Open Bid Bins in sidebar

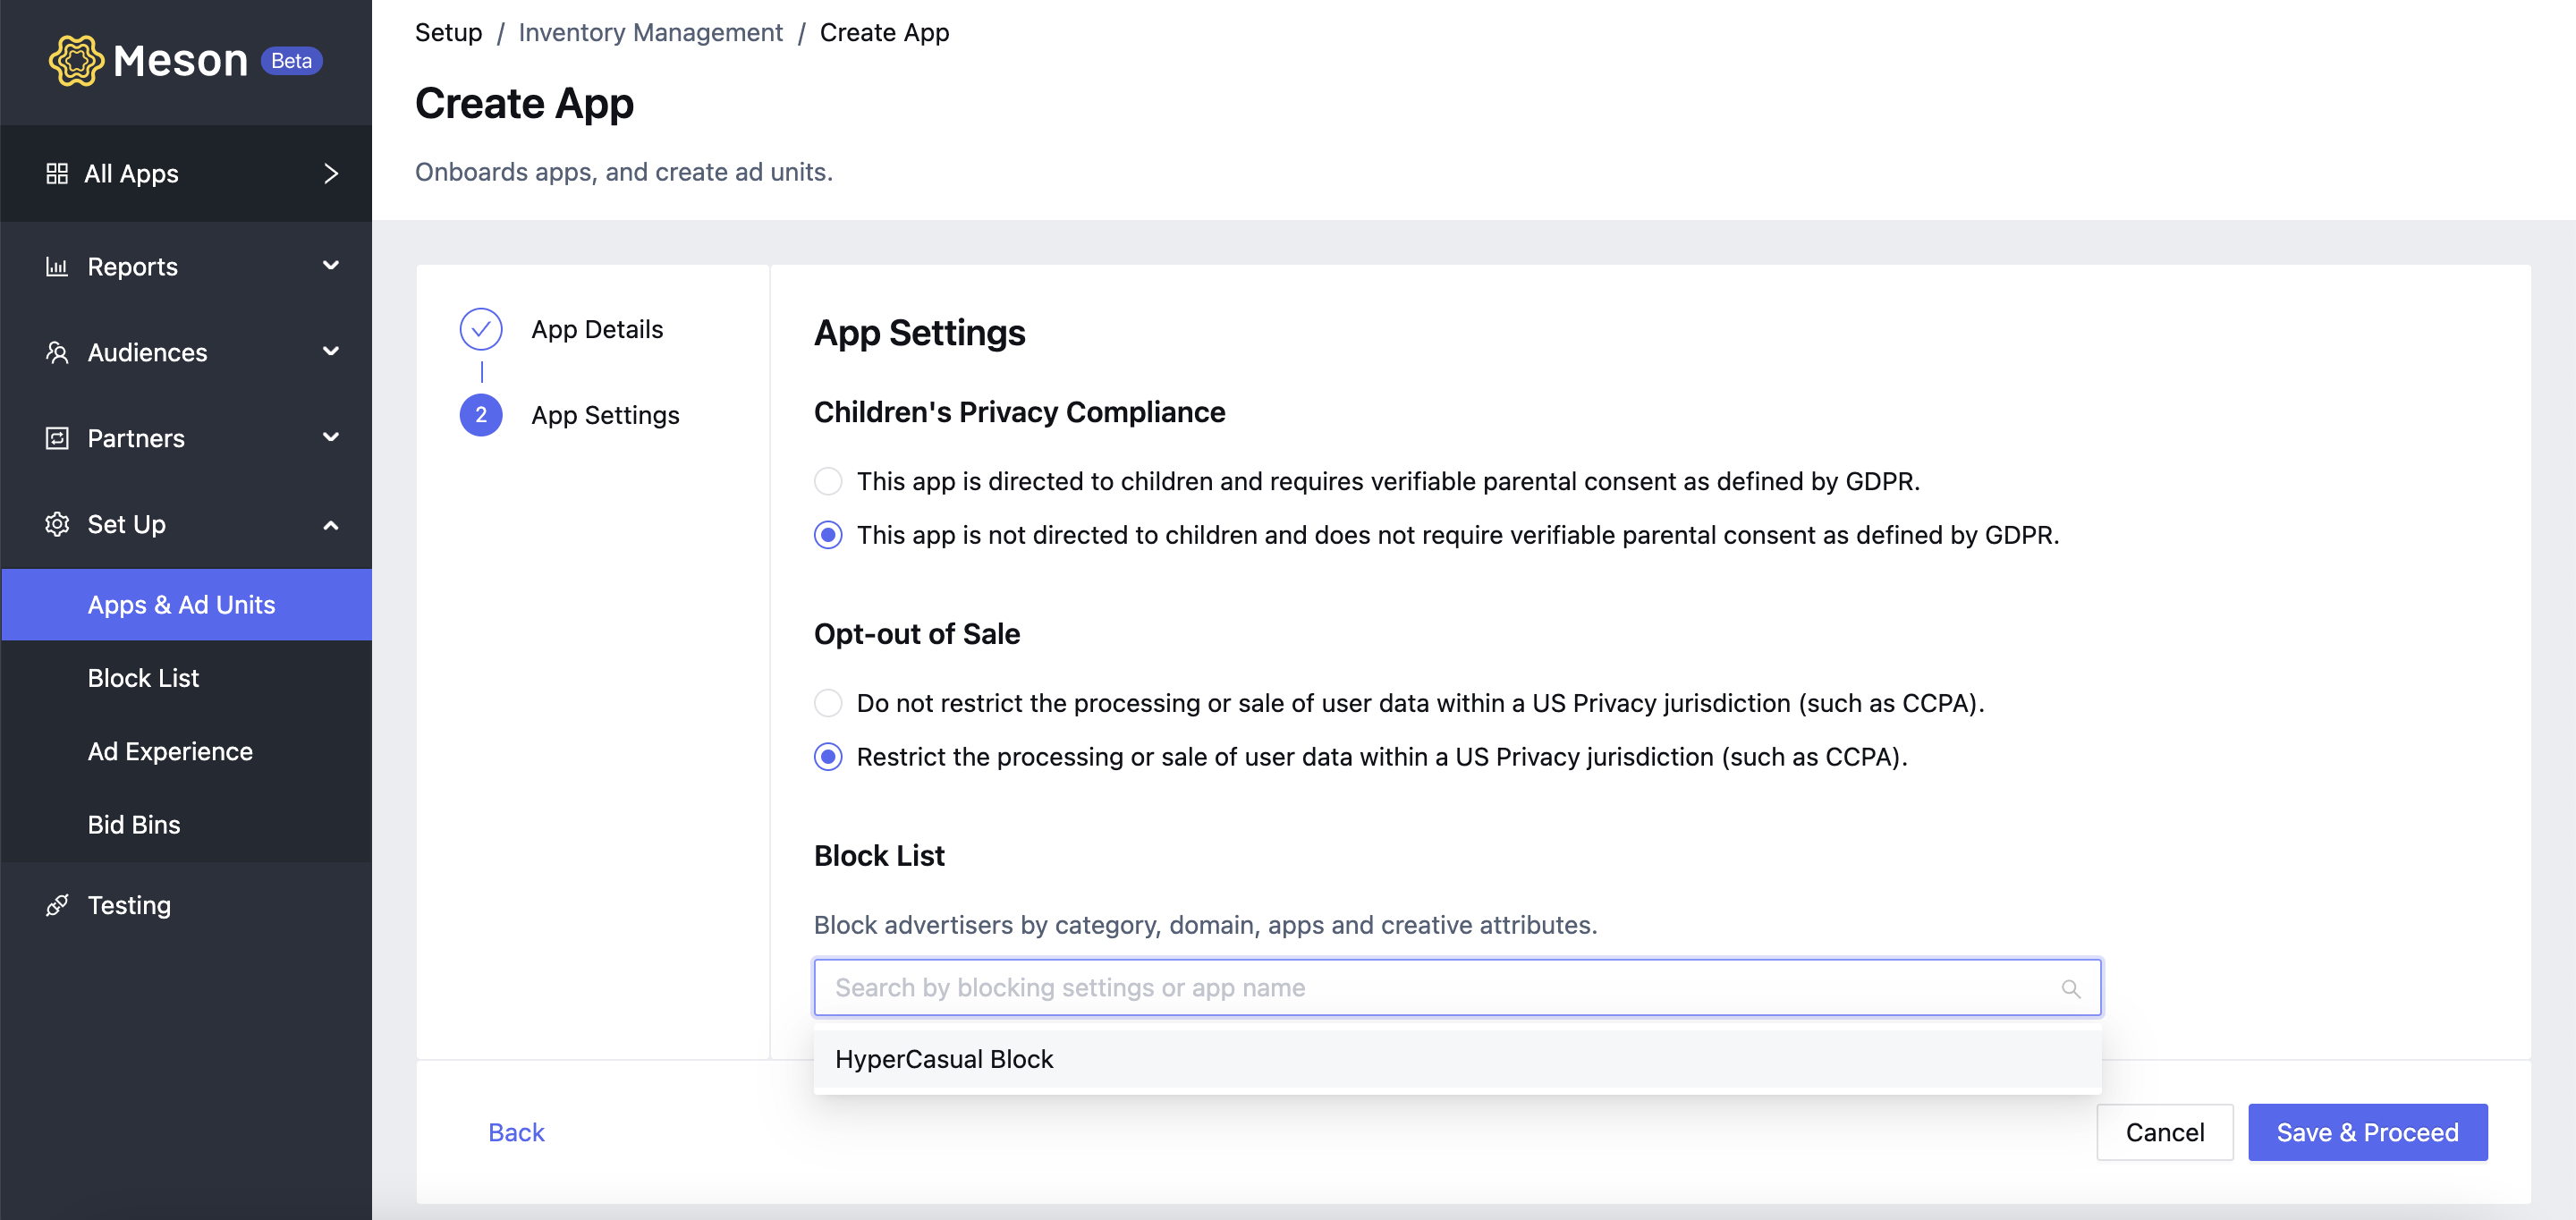pyautogui.click(x=186, y=825)
